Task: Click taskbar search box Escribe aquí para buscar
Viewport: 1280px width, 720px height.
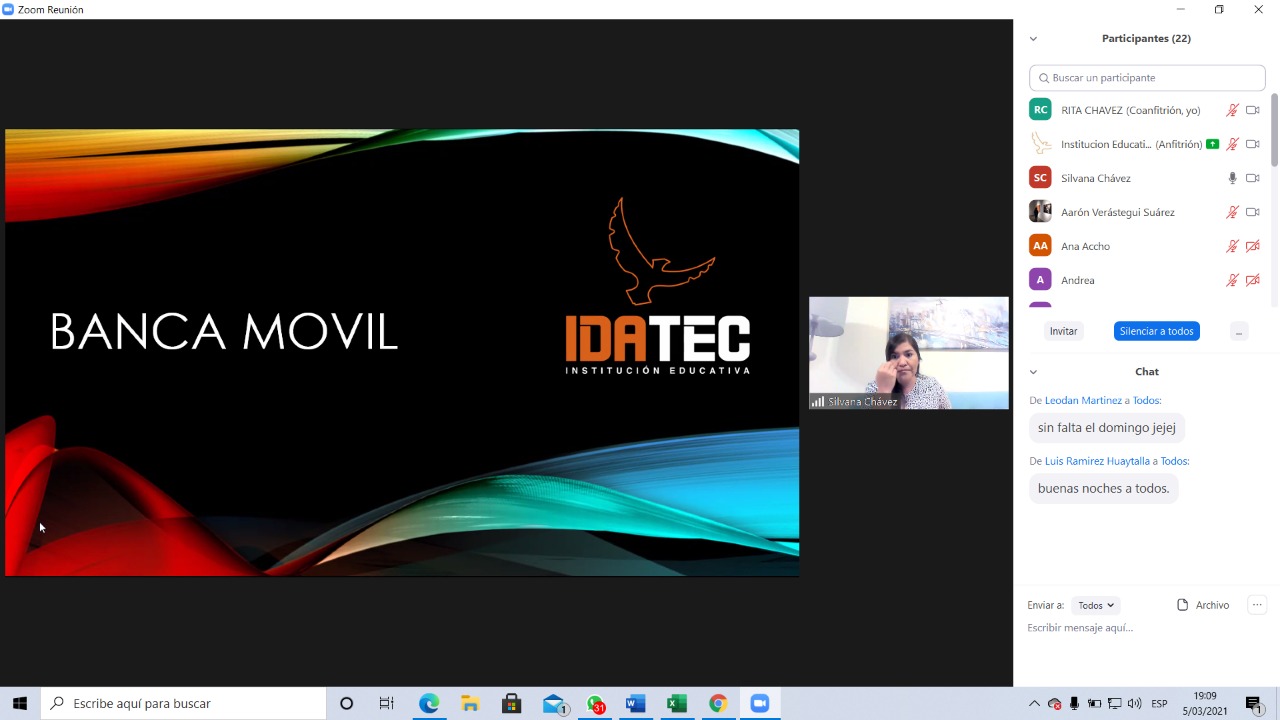Action: (x=183, y=704)
